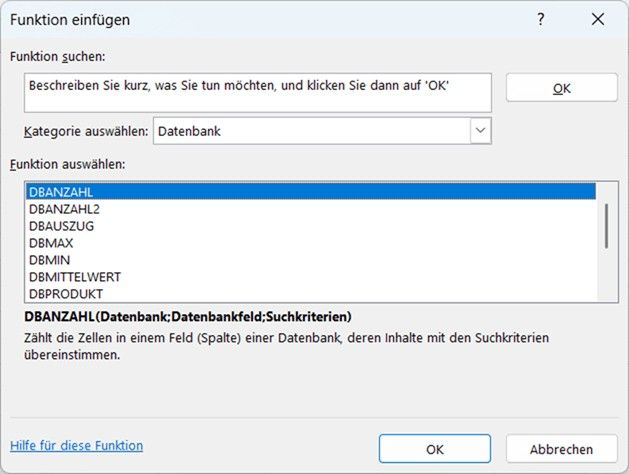629x474 pixels.
Task: Select the DBMIN function entry
Action: tap(310, 260)
